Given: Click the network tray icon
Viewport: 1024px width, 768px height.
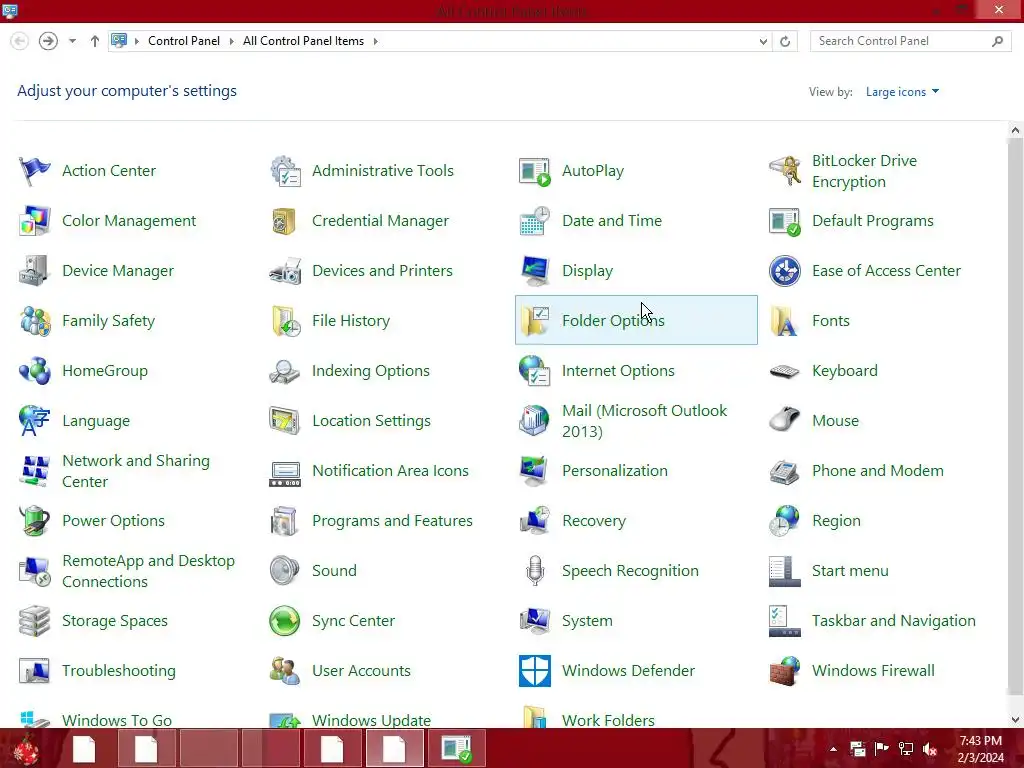Looking at the screenshot, I should pos(906,749).
